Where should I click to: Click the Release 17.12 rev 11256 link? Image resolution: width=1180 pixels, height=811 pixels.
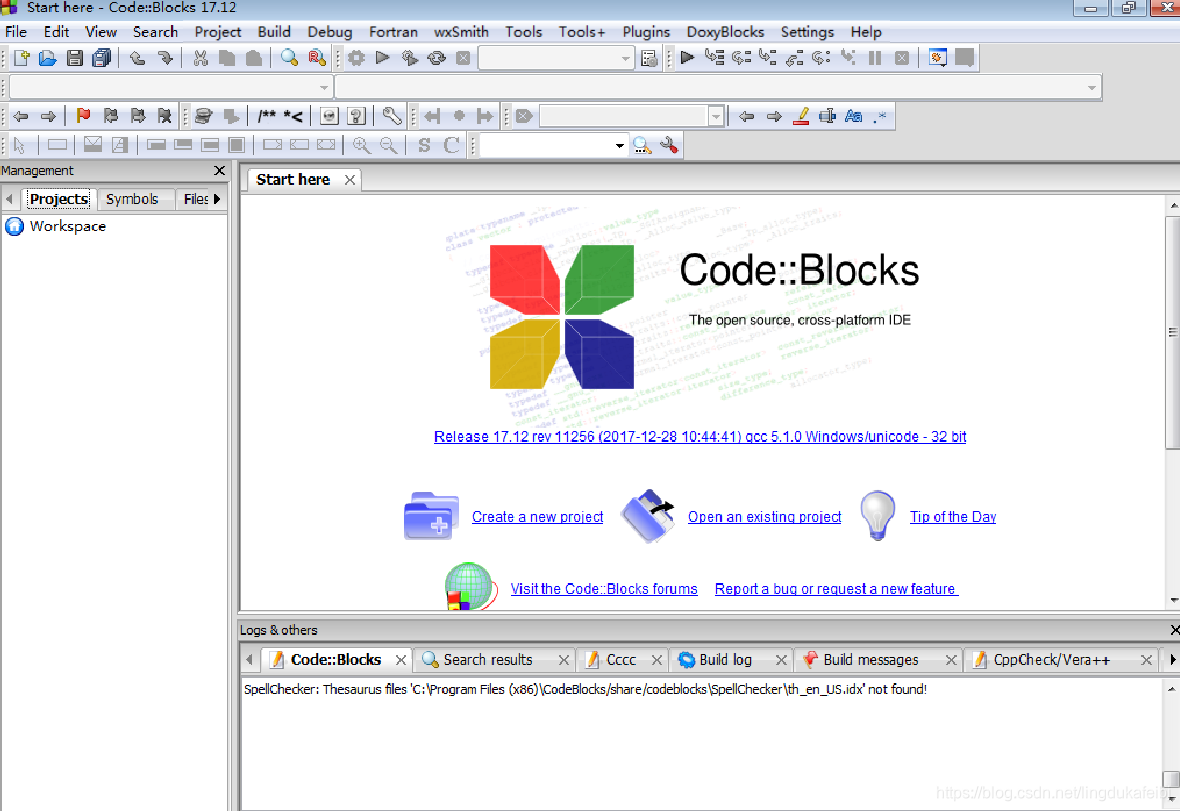pos(700,436)
